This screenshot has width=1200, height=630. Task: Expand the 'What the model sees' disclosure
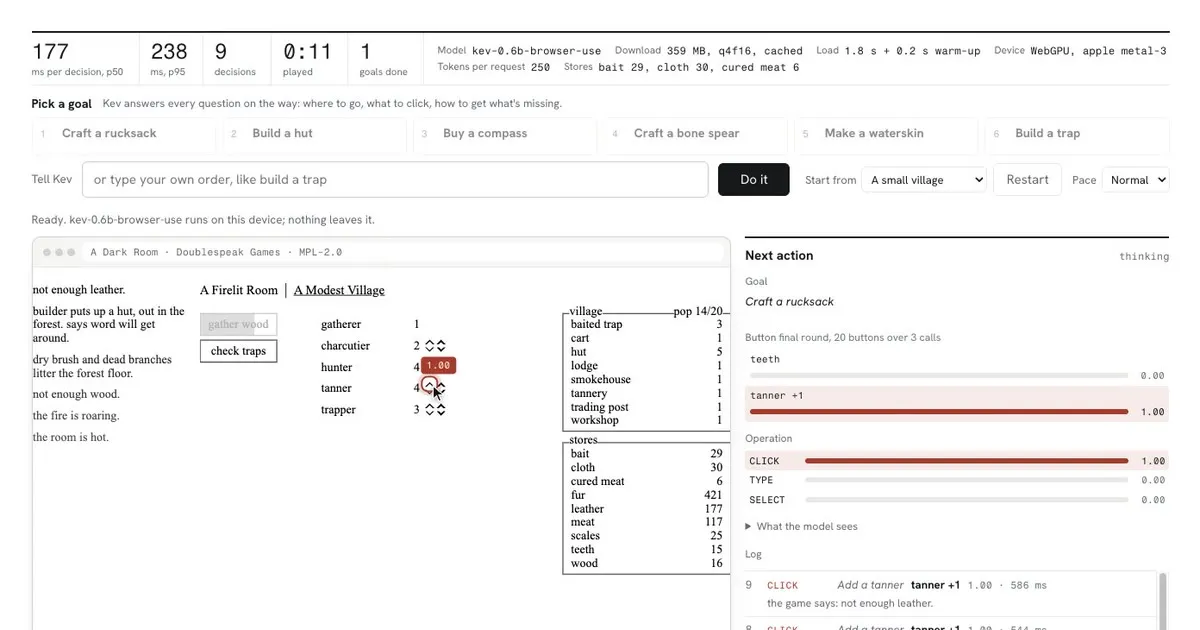[x=801, y=526]
